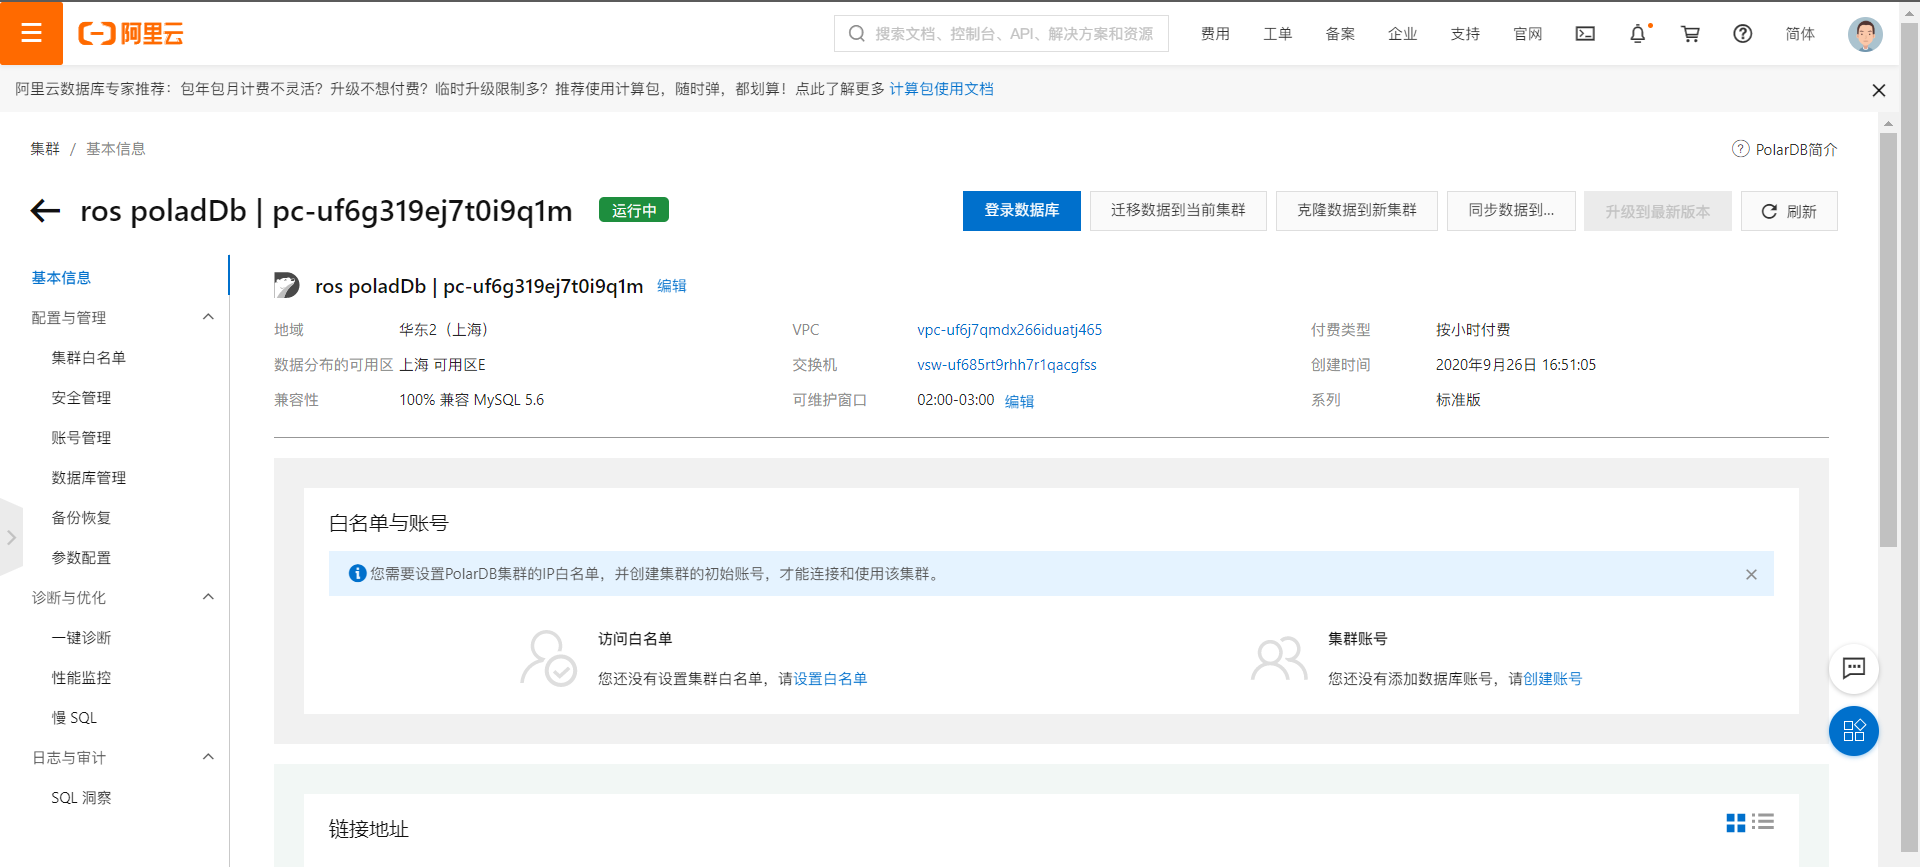The height and width of the screenshot is (867, 1920).
Task: Open 参数配置 in the sidebar
Action: point(81,557)
